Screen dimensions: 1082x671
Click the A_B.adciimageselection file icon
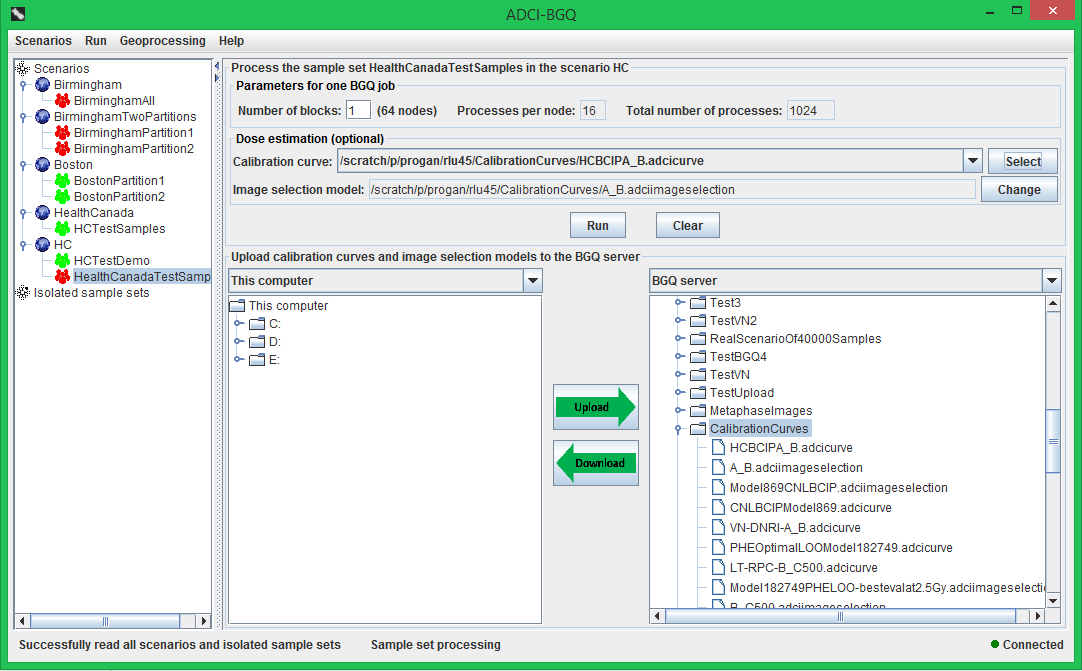click(x=718, y=468)
